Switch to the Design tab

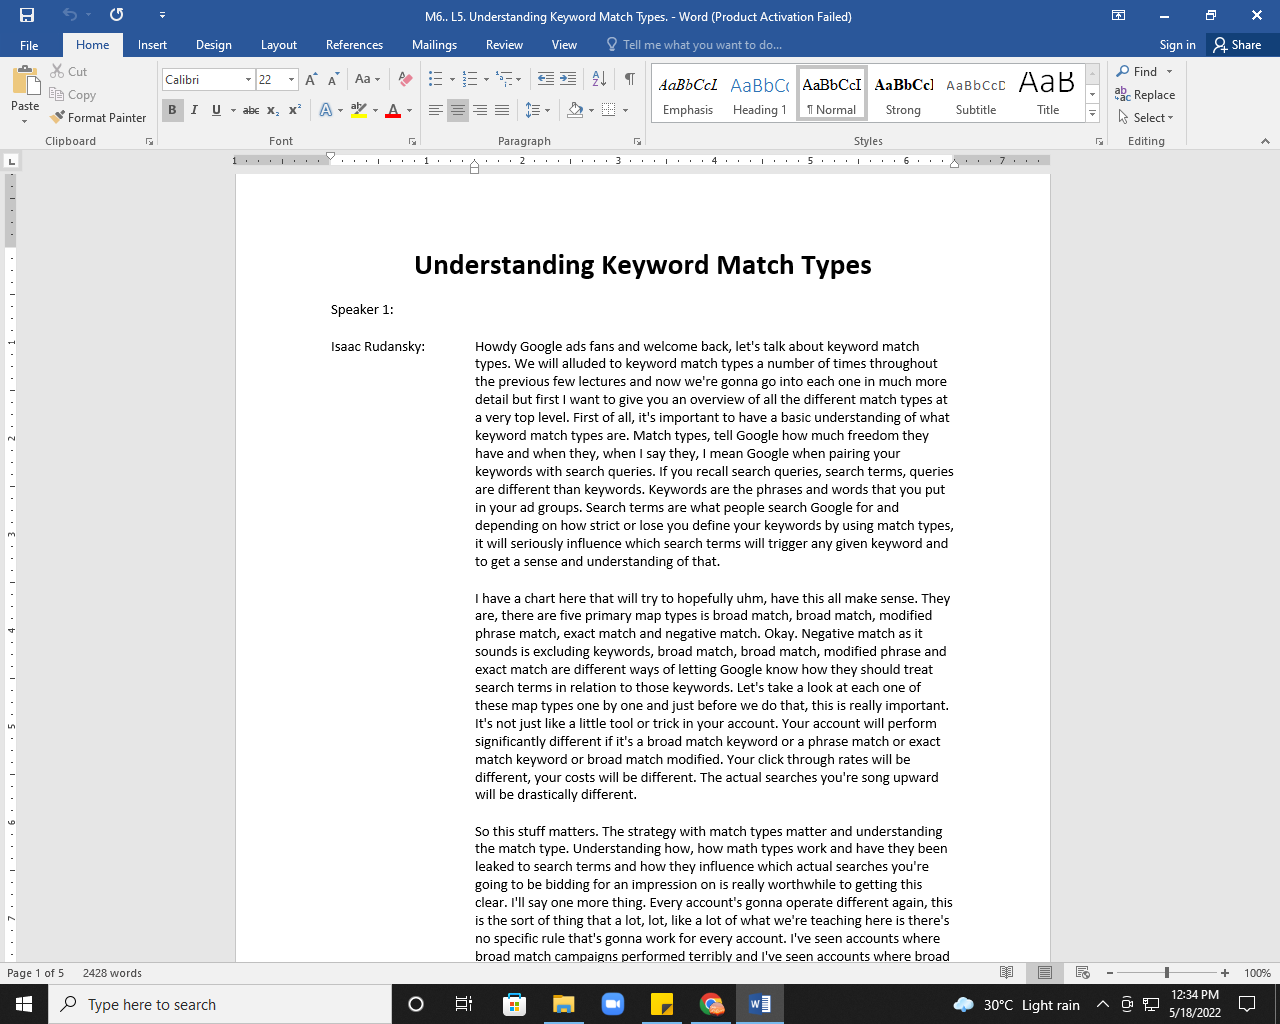(x=214, y=45)
